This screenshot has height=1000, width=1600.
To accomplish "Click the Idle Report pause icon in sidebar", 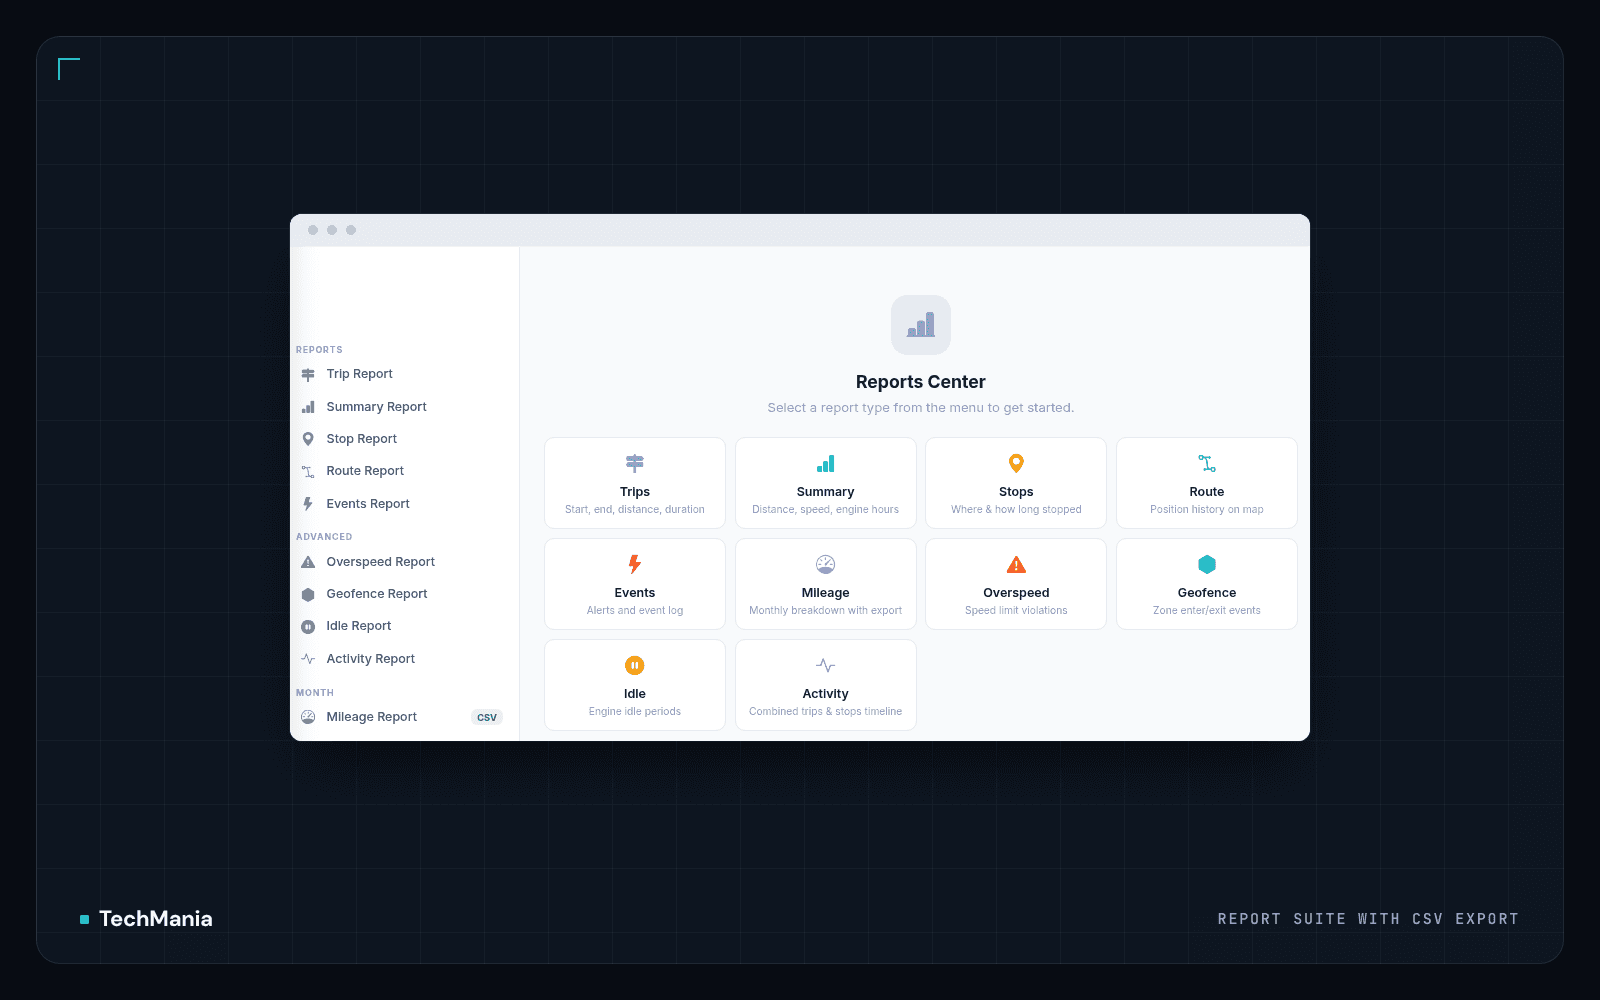I will coord(308,626).
